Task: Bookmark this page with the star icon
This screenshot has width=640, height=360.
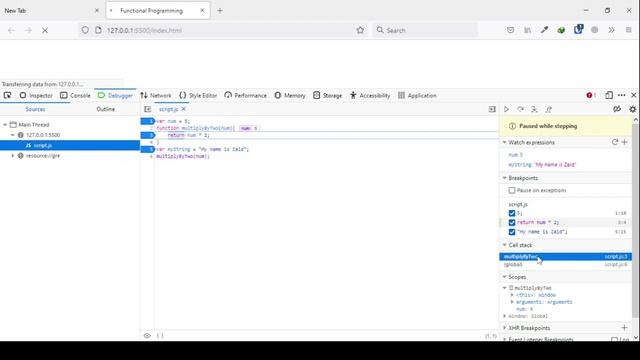Action: click(360, 30)
